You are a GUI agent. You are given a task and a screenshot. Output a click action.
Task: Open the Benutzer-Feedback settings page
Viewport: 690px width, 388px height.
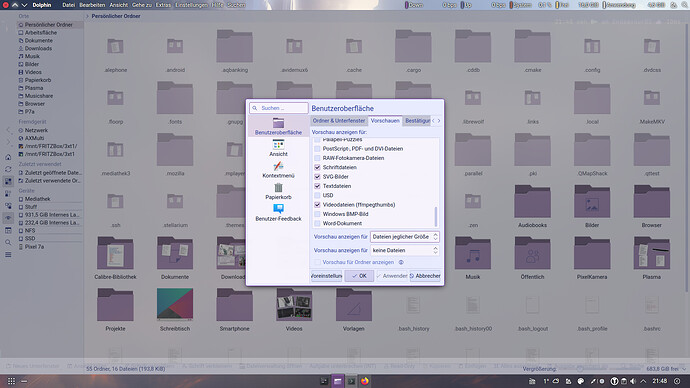278,212
